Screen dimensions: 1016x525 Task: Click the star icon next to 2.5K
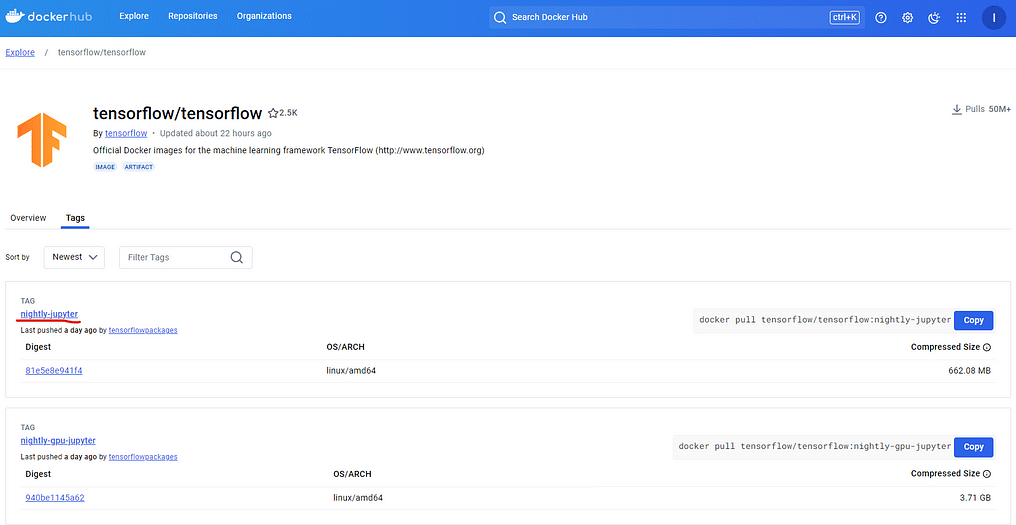coord(273,113)
